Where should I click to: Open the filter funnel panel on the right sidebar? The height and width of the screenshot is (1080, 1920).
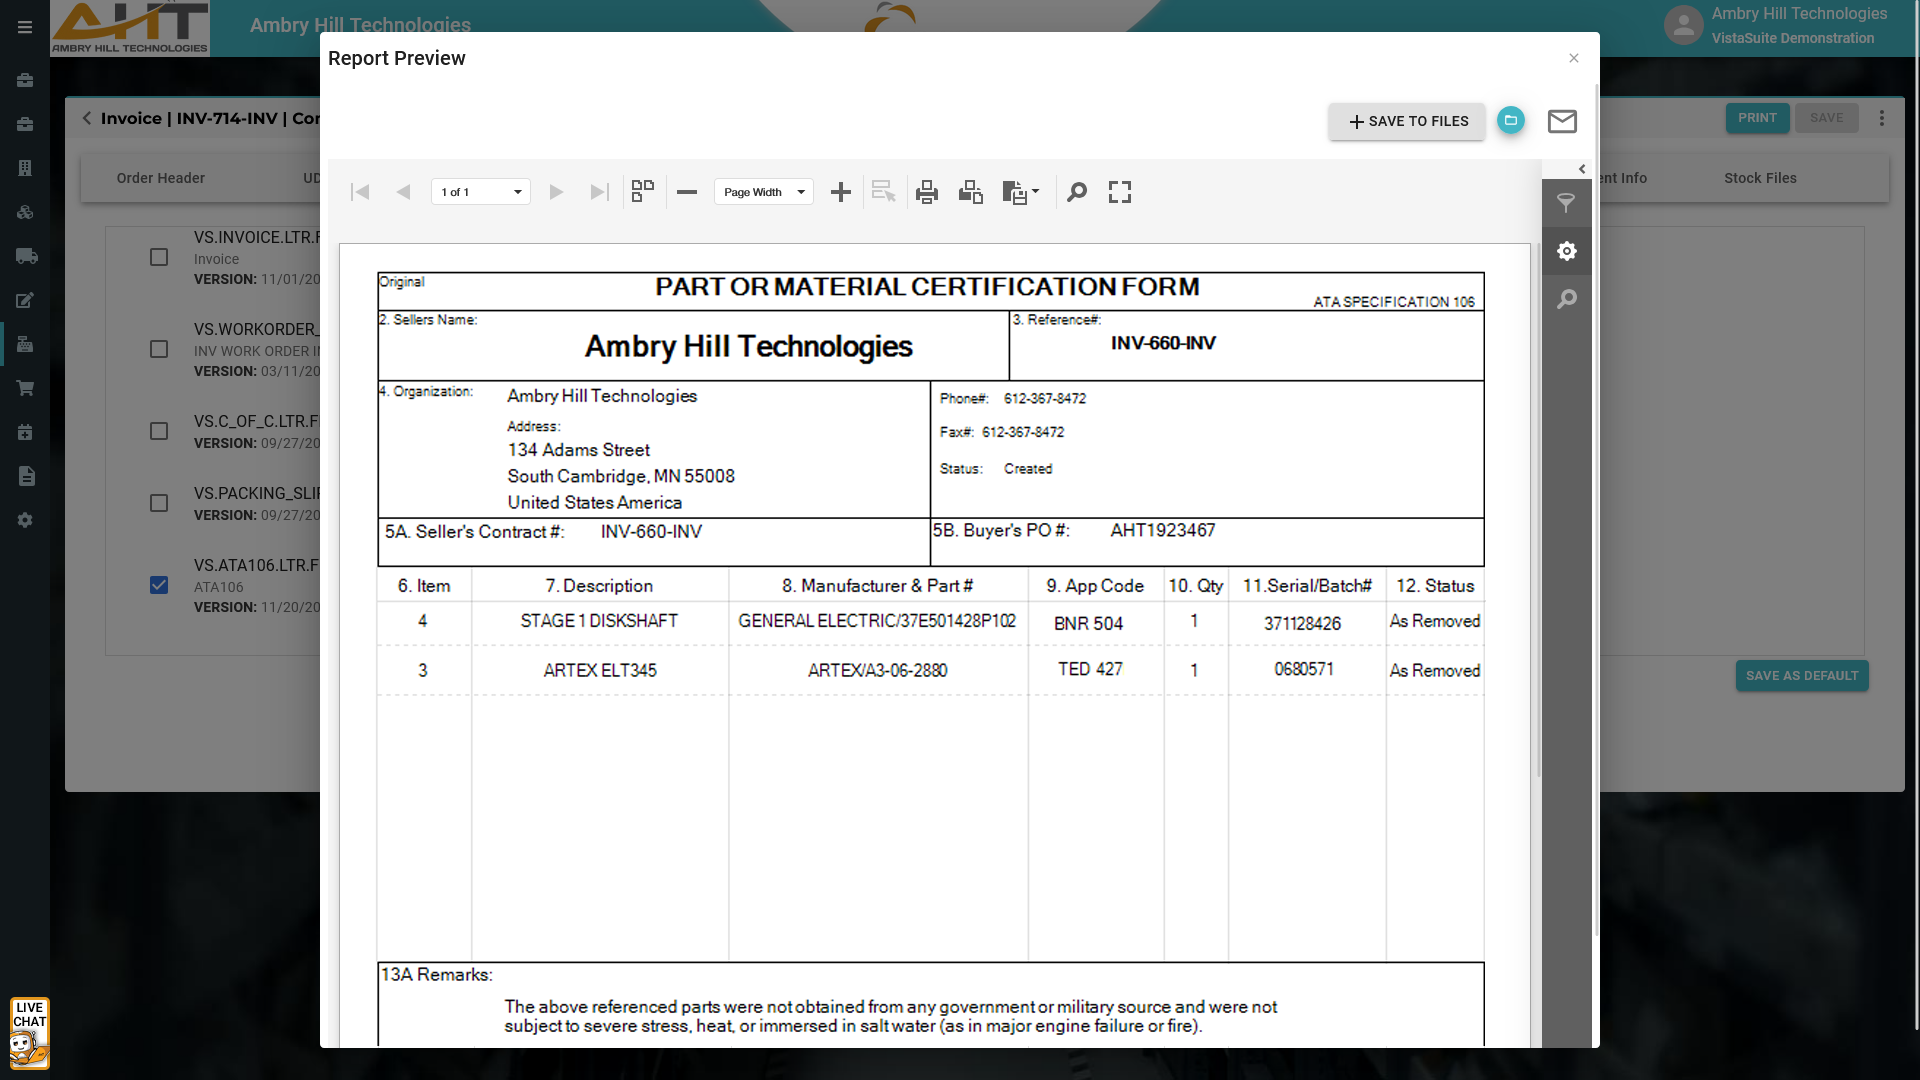coord(1566,203)
